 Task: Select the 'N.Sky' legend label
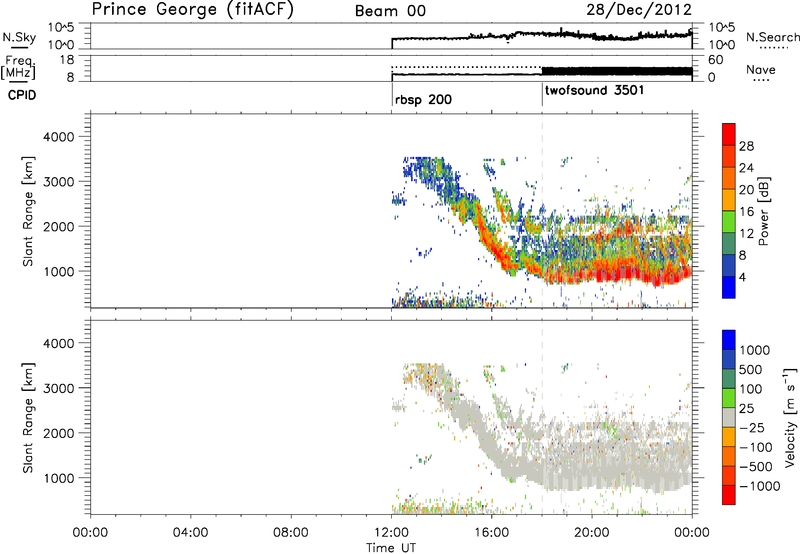click(x=19, y=37)
